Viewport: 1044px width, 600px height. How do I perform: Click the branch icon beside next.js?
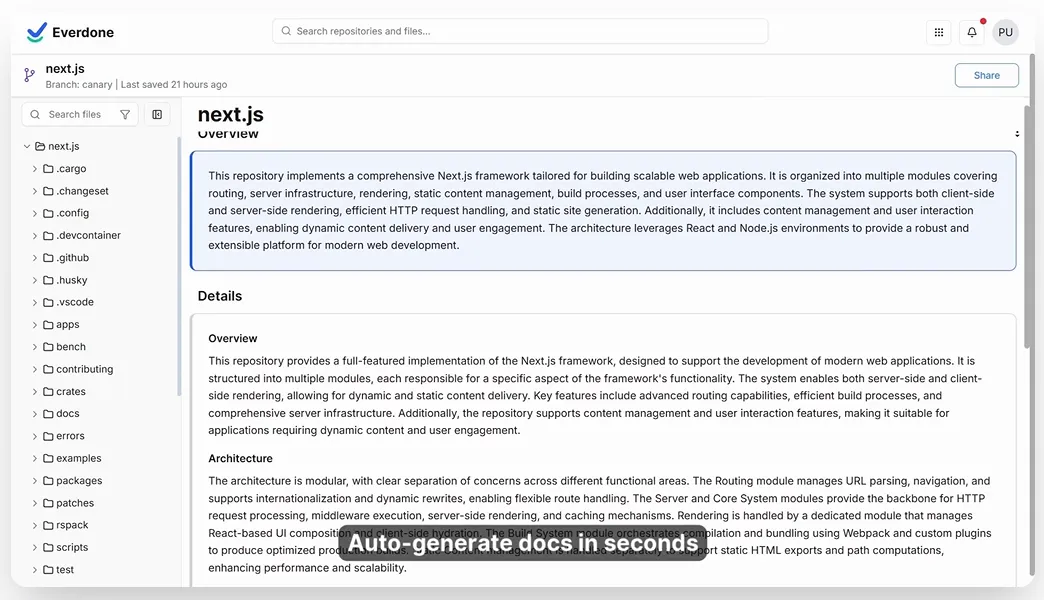click(x=30, y=75)
